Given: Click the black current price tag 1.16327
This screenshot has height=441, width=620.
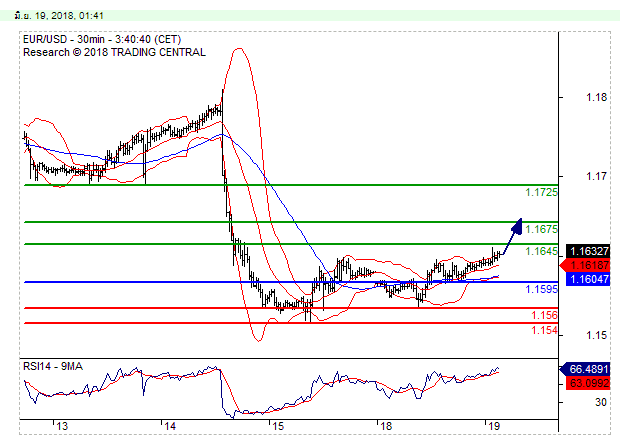Looking at the screenshot, I should 589,251.
